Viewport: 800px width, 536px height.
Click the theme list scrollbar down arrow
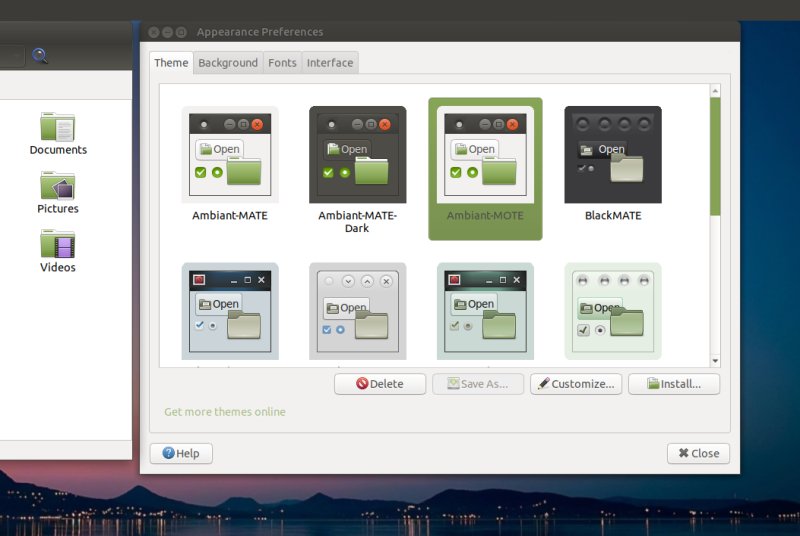coord(715,361)
